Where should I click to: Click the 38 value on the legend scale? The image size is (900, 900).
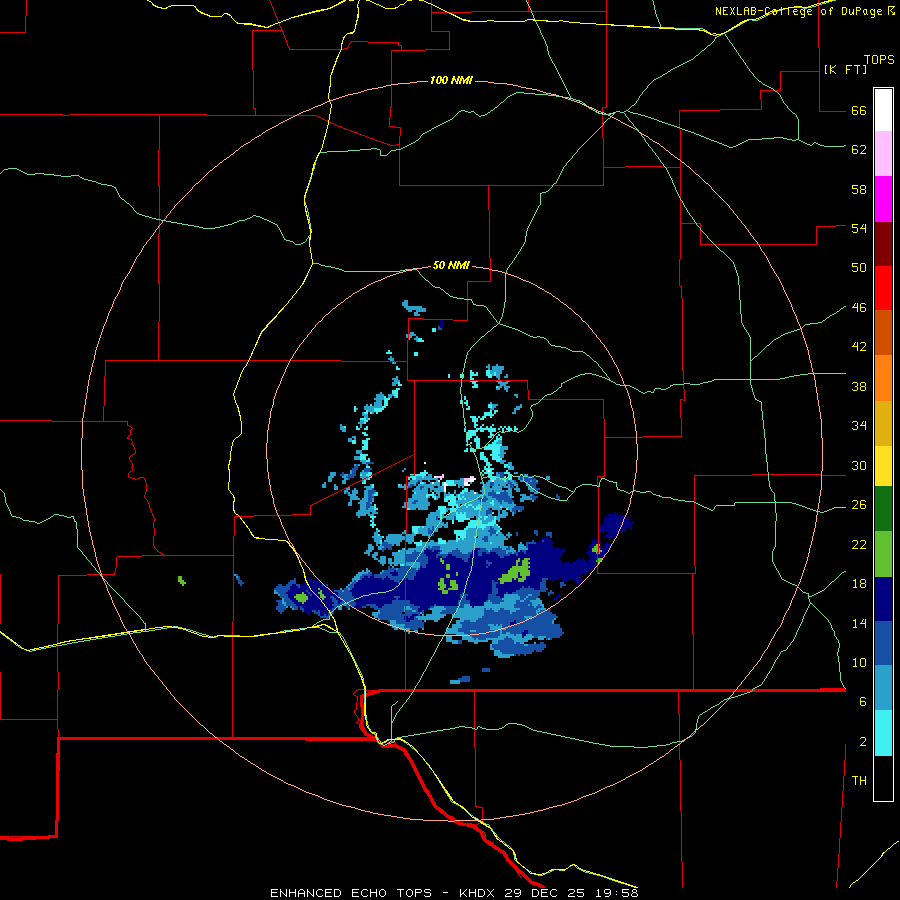coord(859,387)
